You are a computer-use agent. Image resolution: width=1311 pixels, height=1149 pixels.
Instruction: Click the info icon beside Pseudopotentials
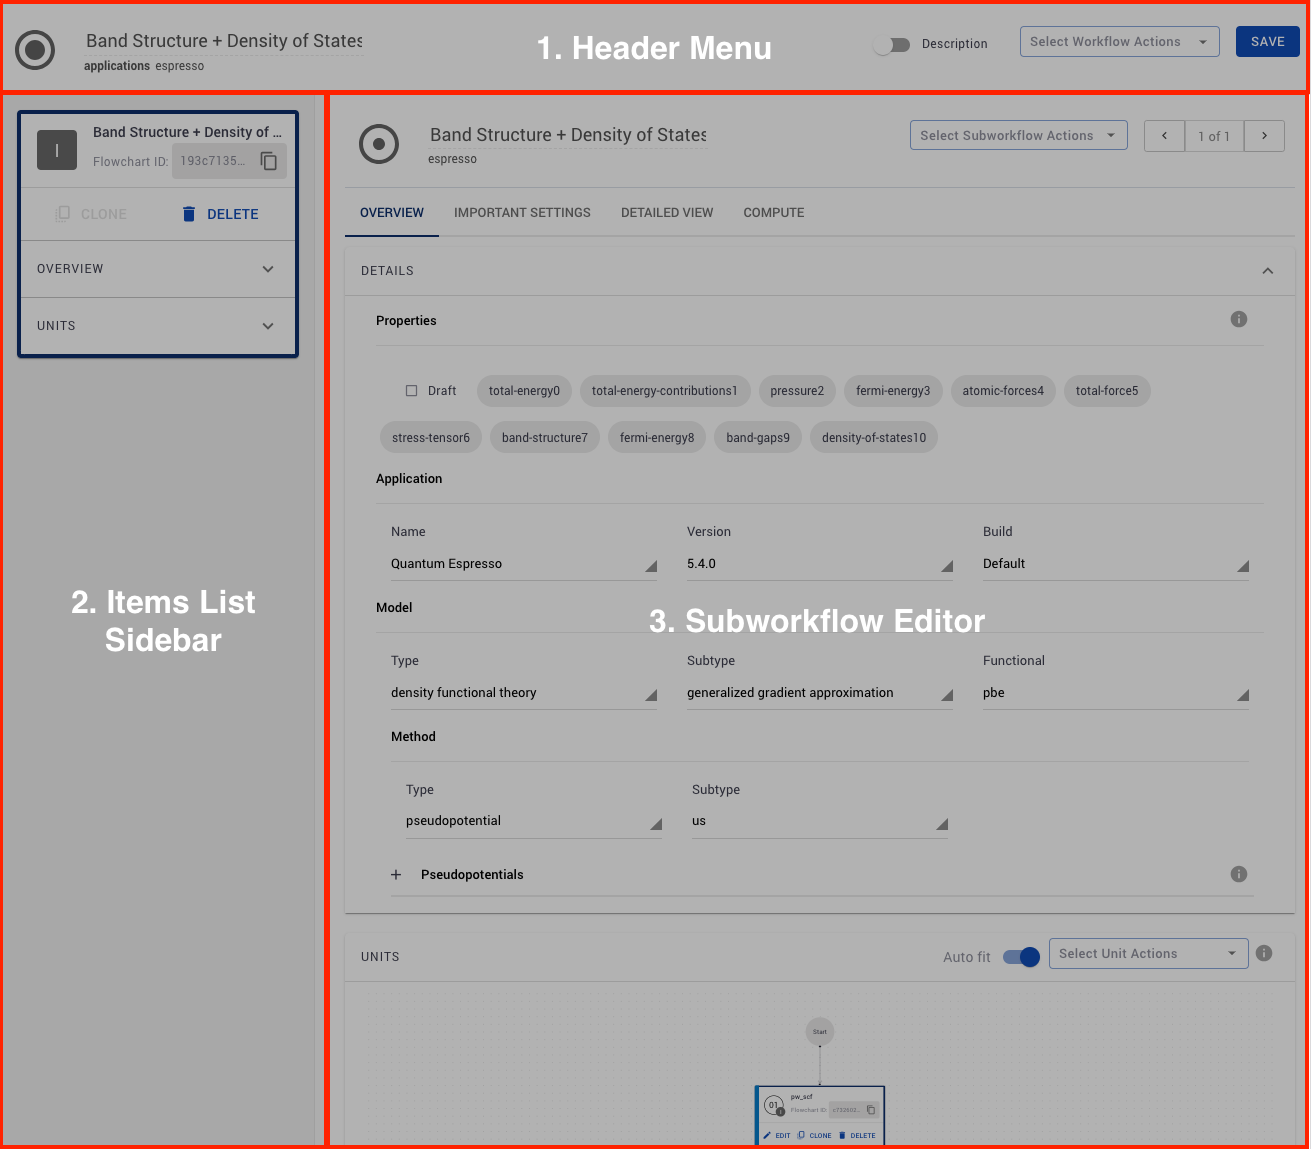coord(1238,874)
